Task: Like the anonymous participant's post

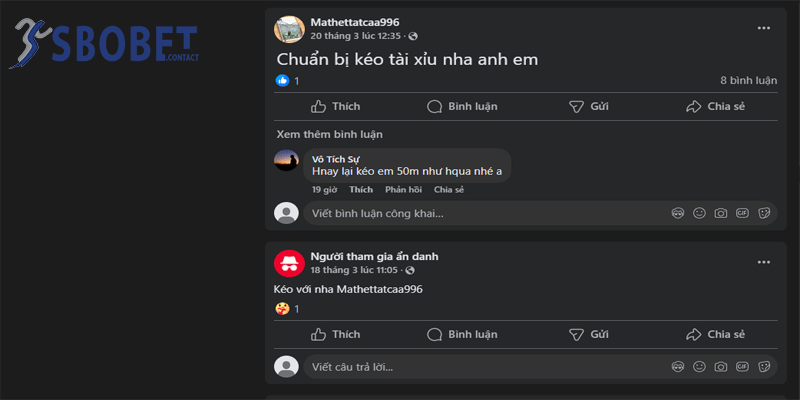Action: [335, 334]
